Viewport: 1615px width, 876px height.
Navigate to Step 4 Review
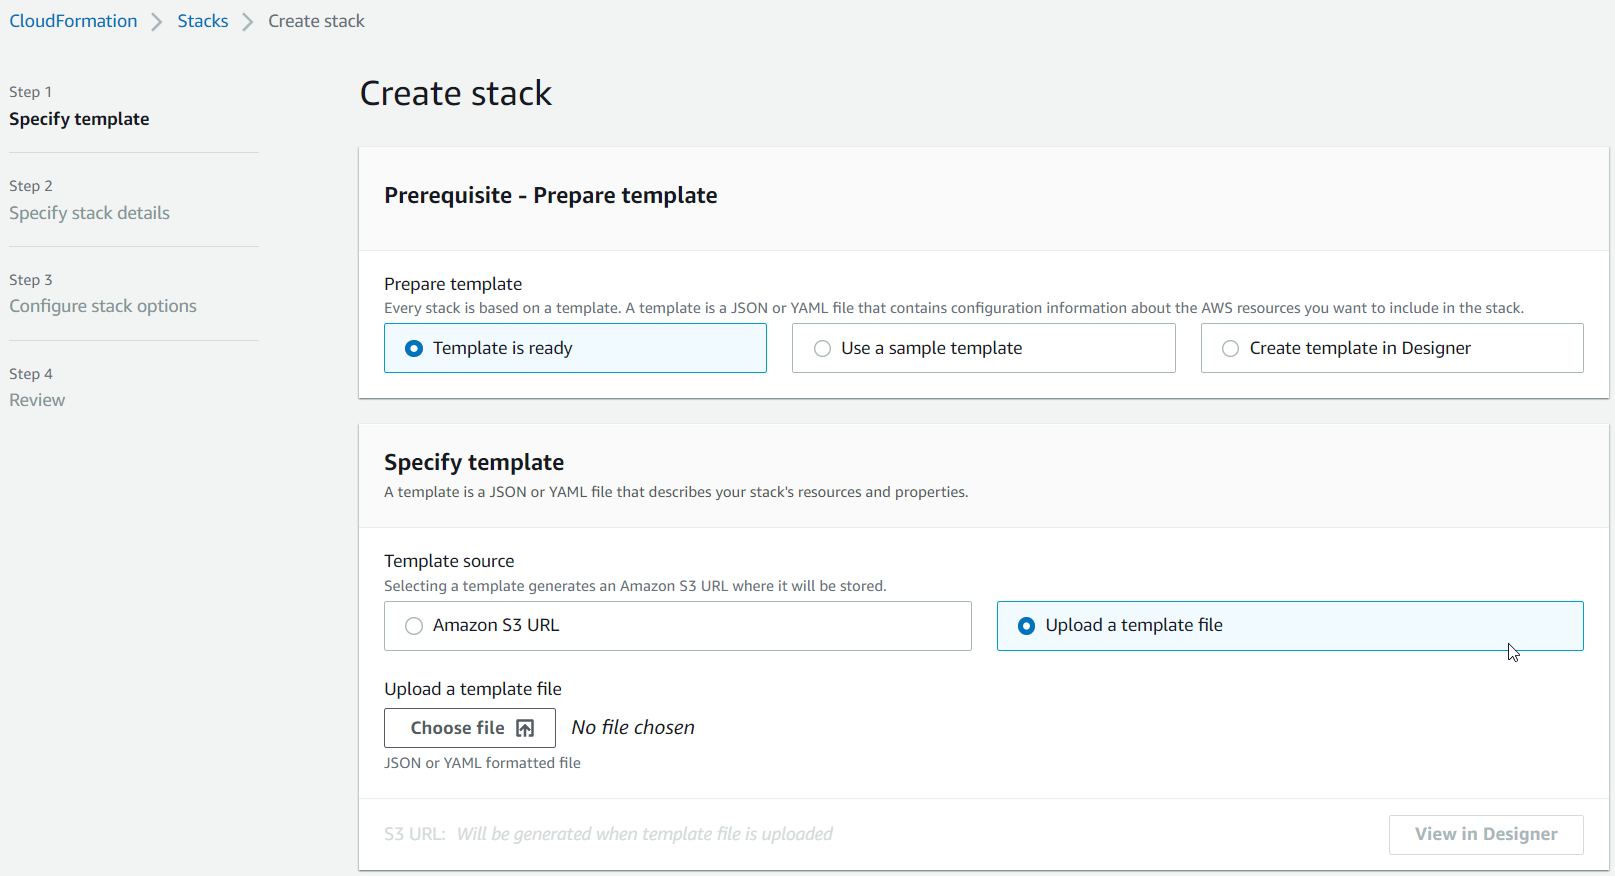[37, 400]
